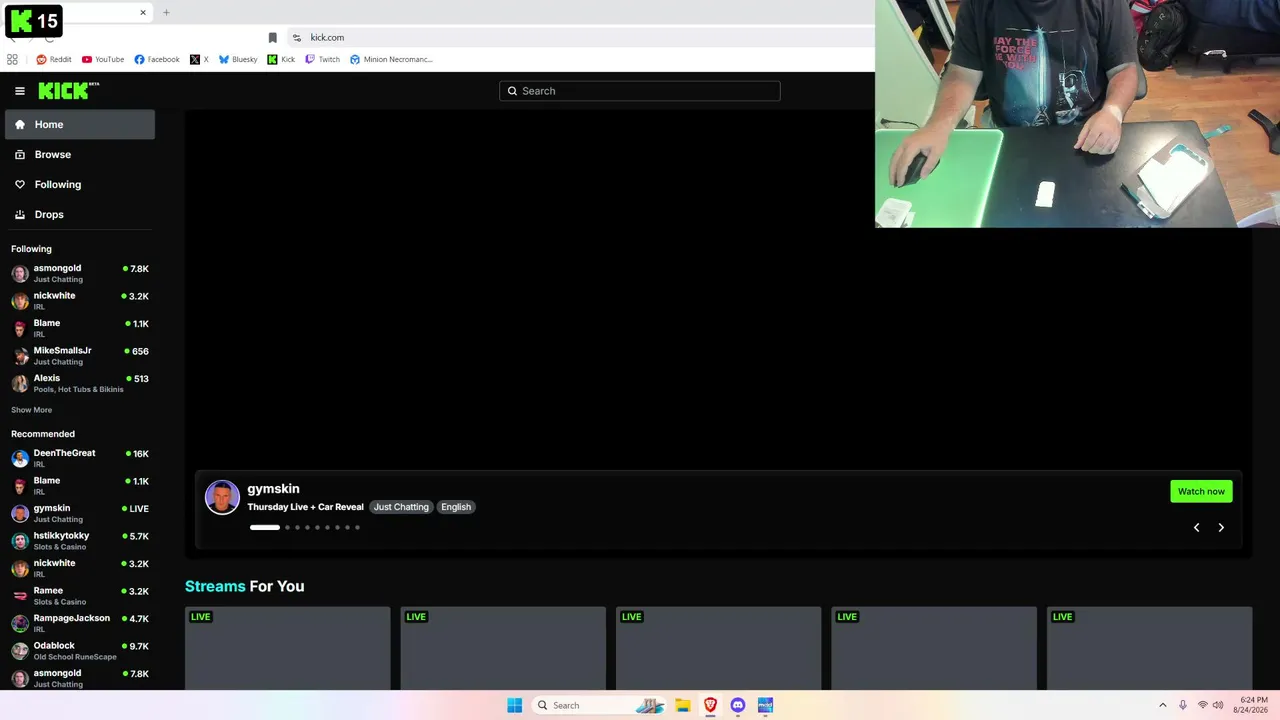Open MikeSmallsJr channel in sidebar
The height and width of the screenshot is (720, 1280).
[80, 356]
